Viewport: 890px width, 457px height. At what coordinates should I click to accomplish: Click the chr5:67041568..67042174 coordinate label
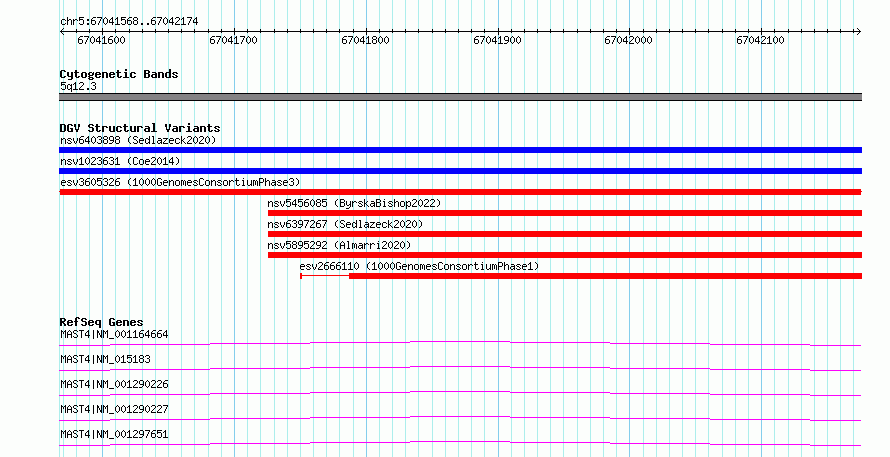pyautogui.click(x=129, y=22)
